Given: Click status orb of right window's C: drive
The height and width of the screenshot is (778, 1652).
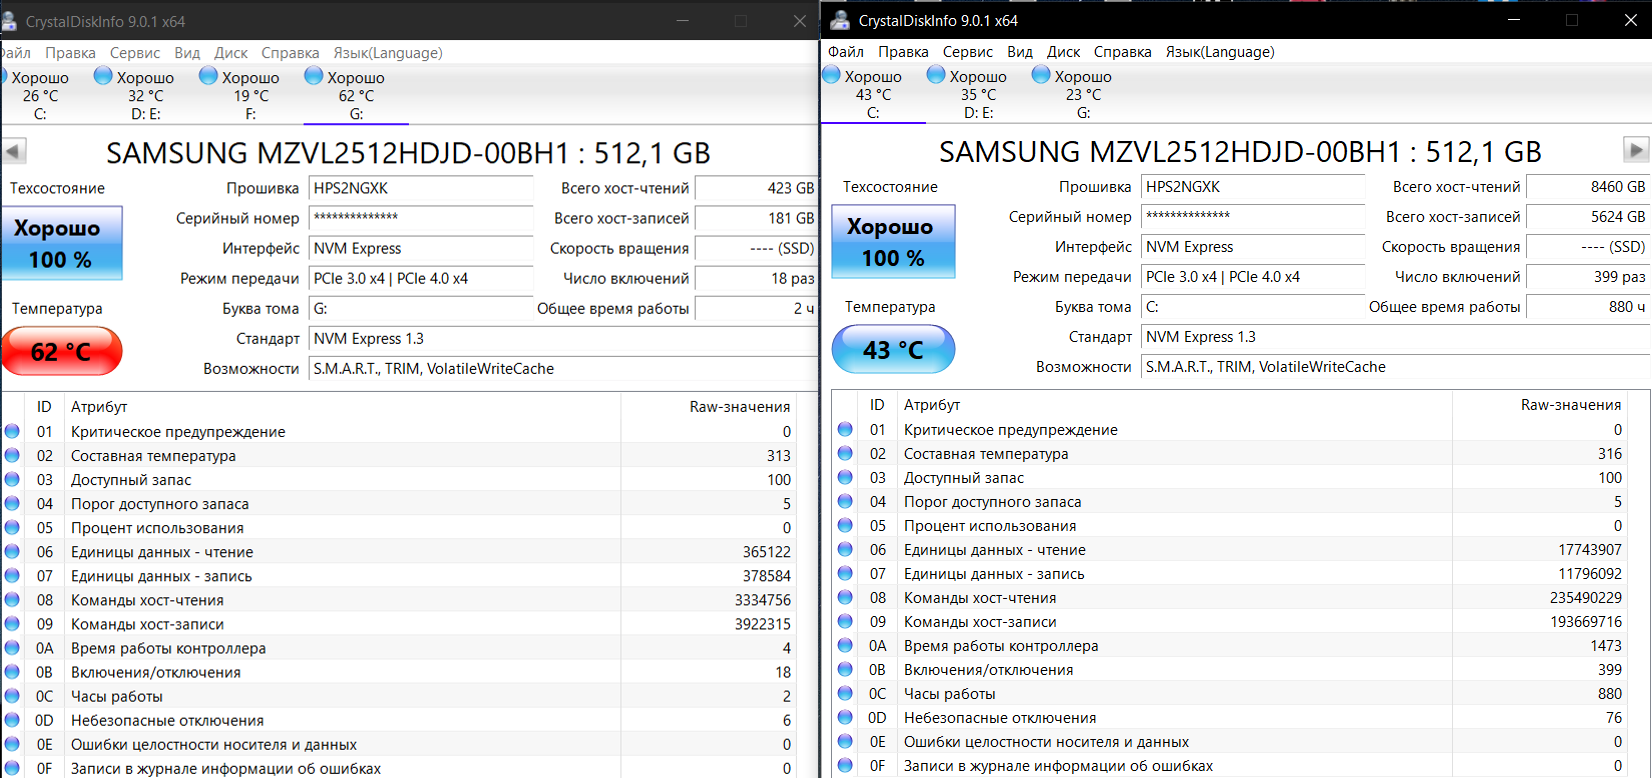Looking at the screenshot, I should pos(831,75).
